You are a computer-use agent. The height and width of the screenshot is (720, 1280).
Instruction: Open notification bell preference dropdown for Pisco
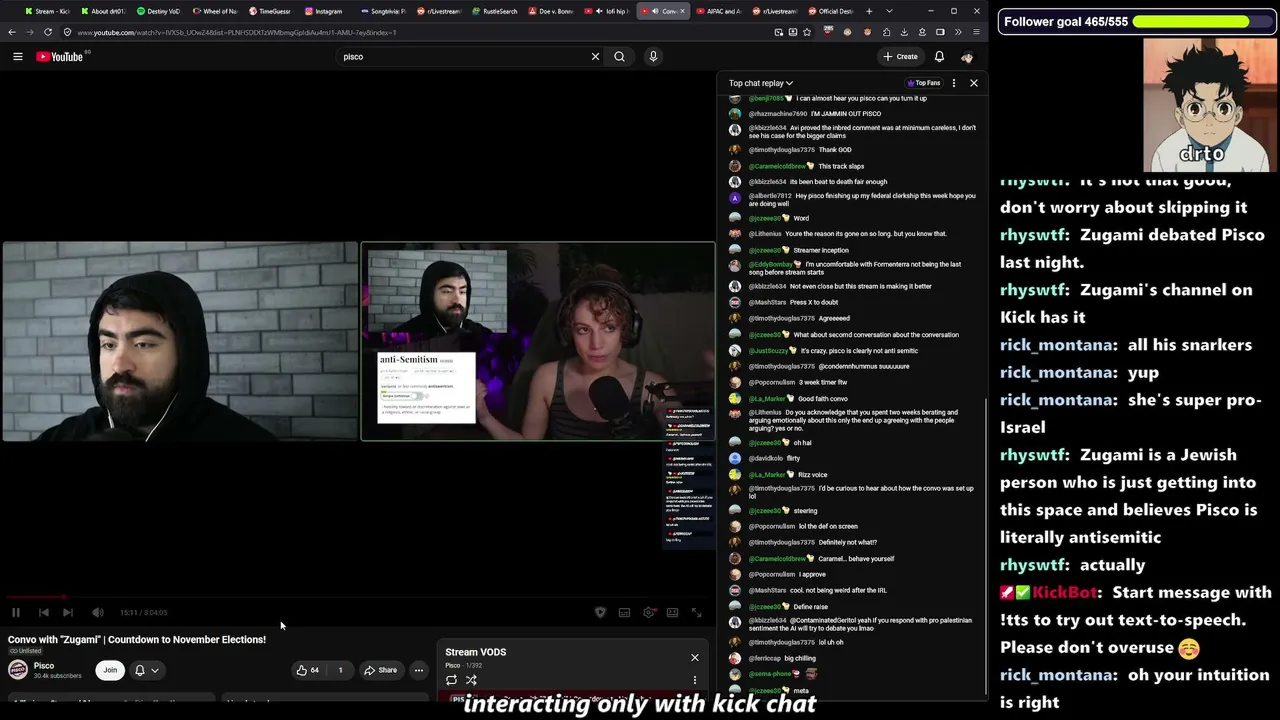click(x=147, y=670)
